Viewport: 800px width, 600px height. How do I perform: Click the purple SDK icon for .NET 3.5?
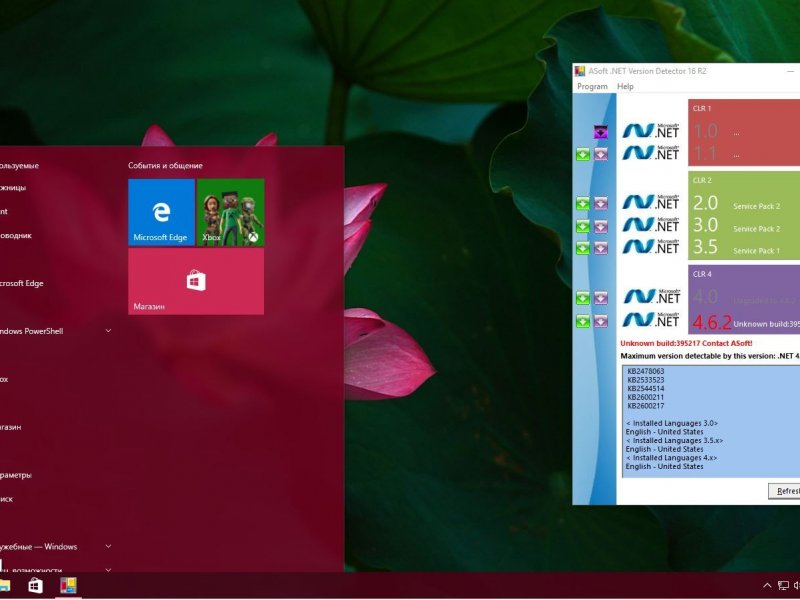[x=601, y=248]
